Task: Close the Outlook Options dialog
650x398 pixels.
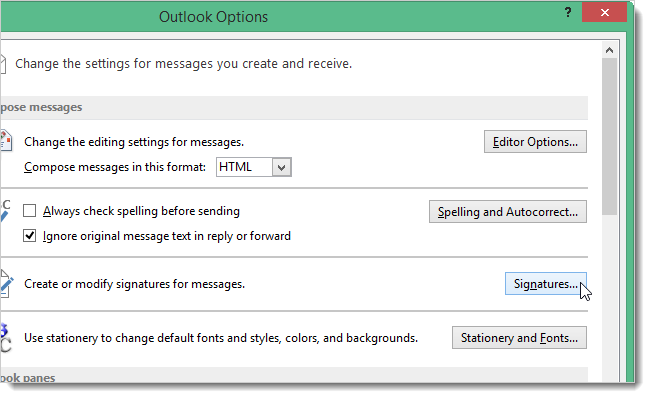Action: point(604,12)
